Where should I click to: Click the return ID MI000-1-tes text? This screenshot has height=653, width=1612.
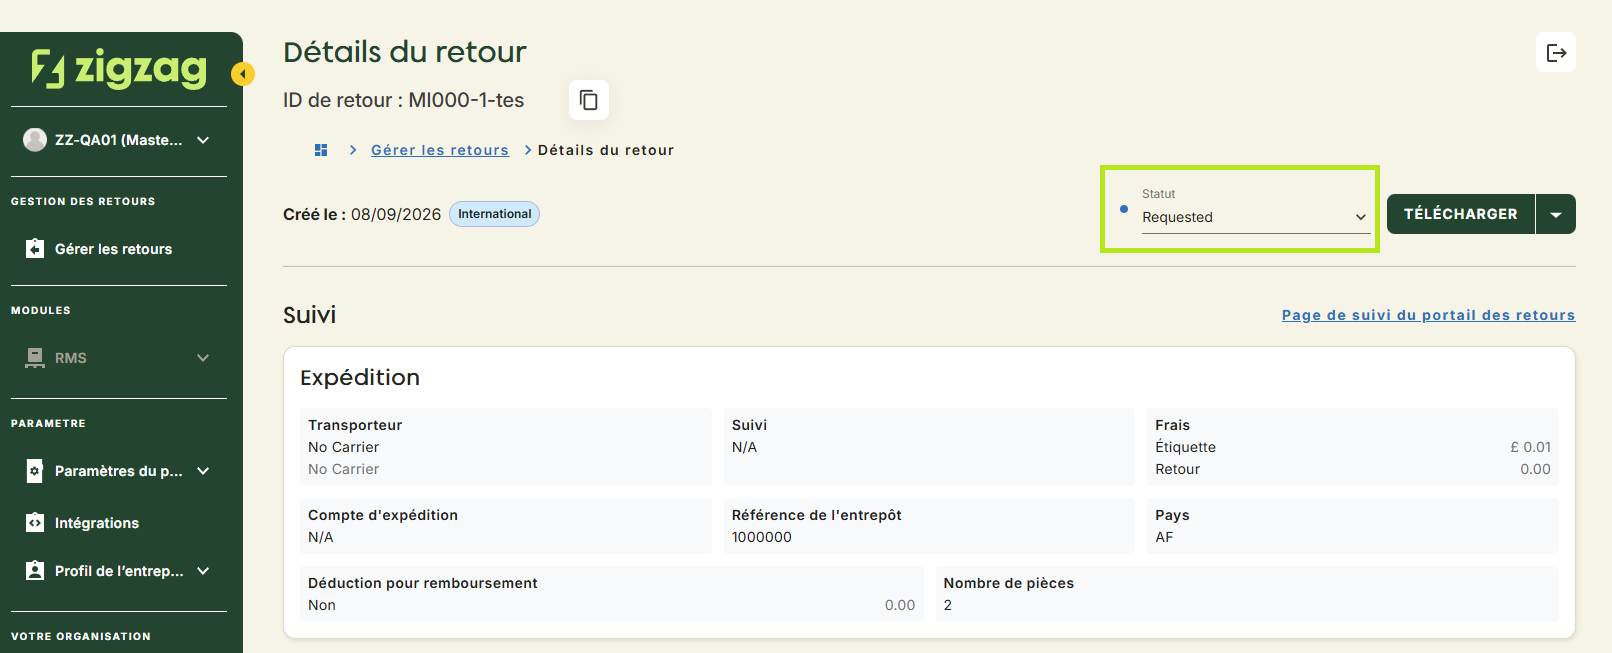click(x=466, y=100)
